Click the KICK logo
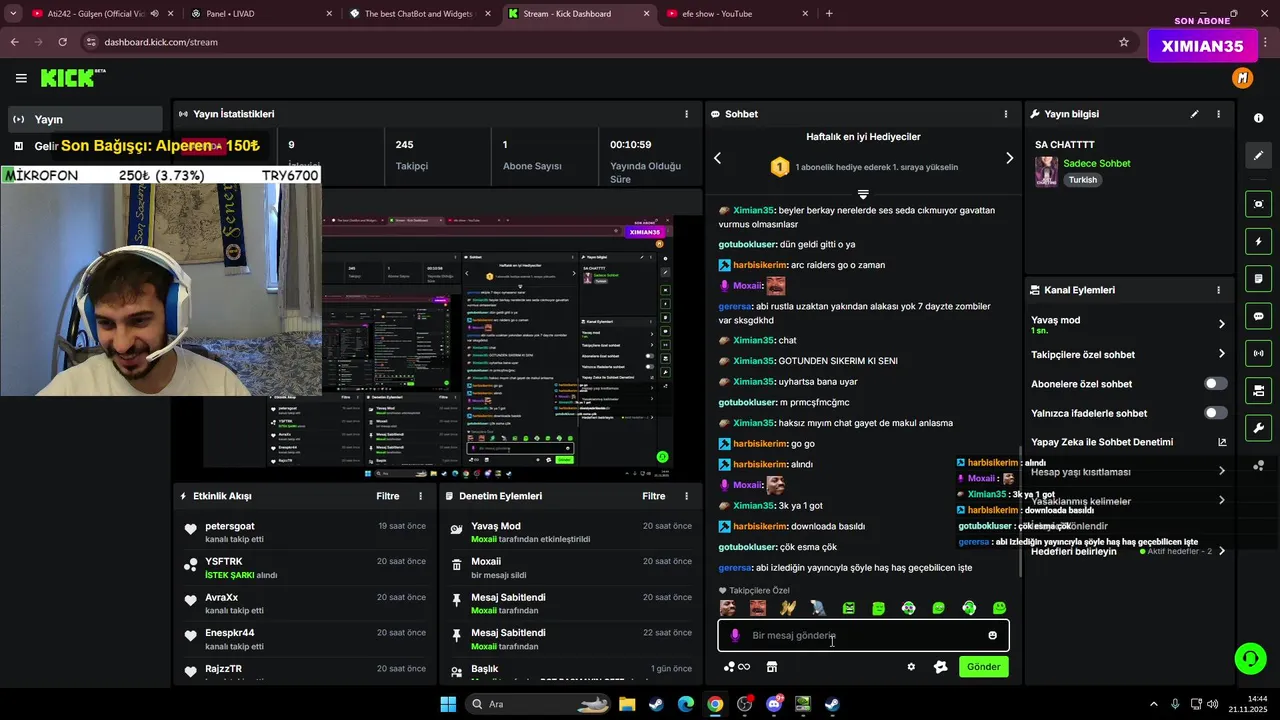Viewport: 1280px width, 720px height. (72, 78)
